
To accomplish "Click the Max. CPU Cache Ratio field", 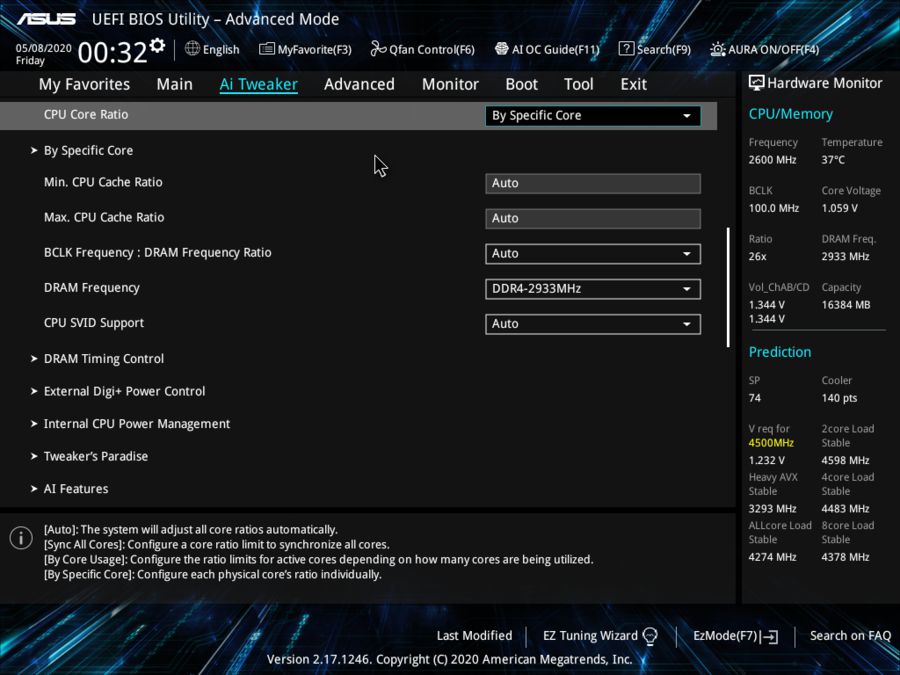I will pyautogui.click(x=593, y=219).
